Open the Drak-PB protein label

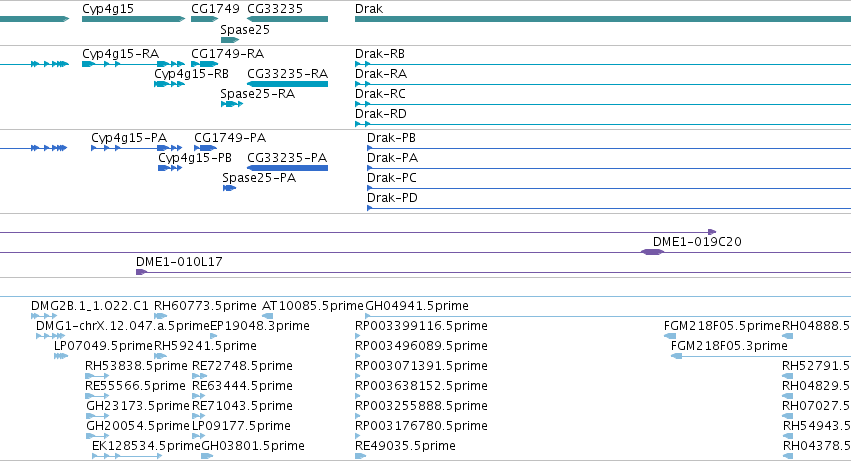tap(391, 138)
